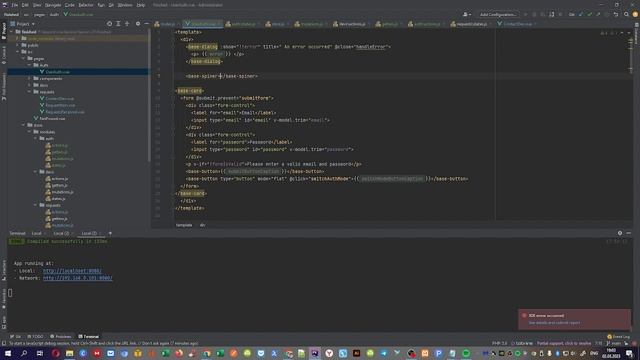The image size is (640, 360).
Task: Open the Edit menu
Action: coord(25,5)
